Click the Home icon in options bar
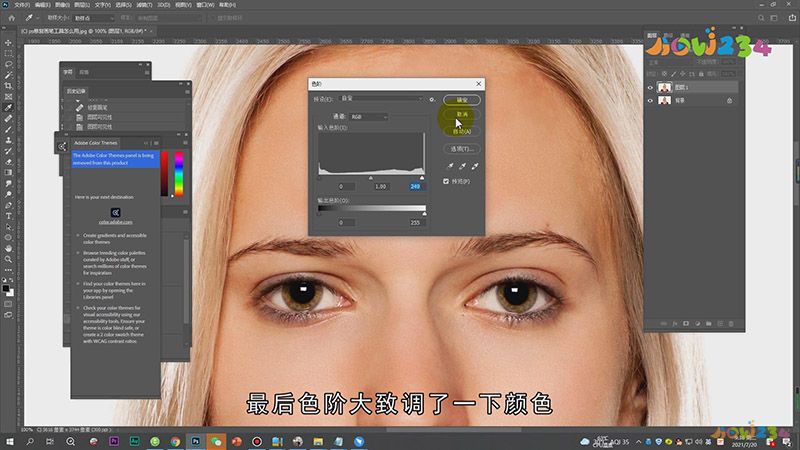Image resolution: width=800 pixels, height=450 pixels. click(12, 18)
